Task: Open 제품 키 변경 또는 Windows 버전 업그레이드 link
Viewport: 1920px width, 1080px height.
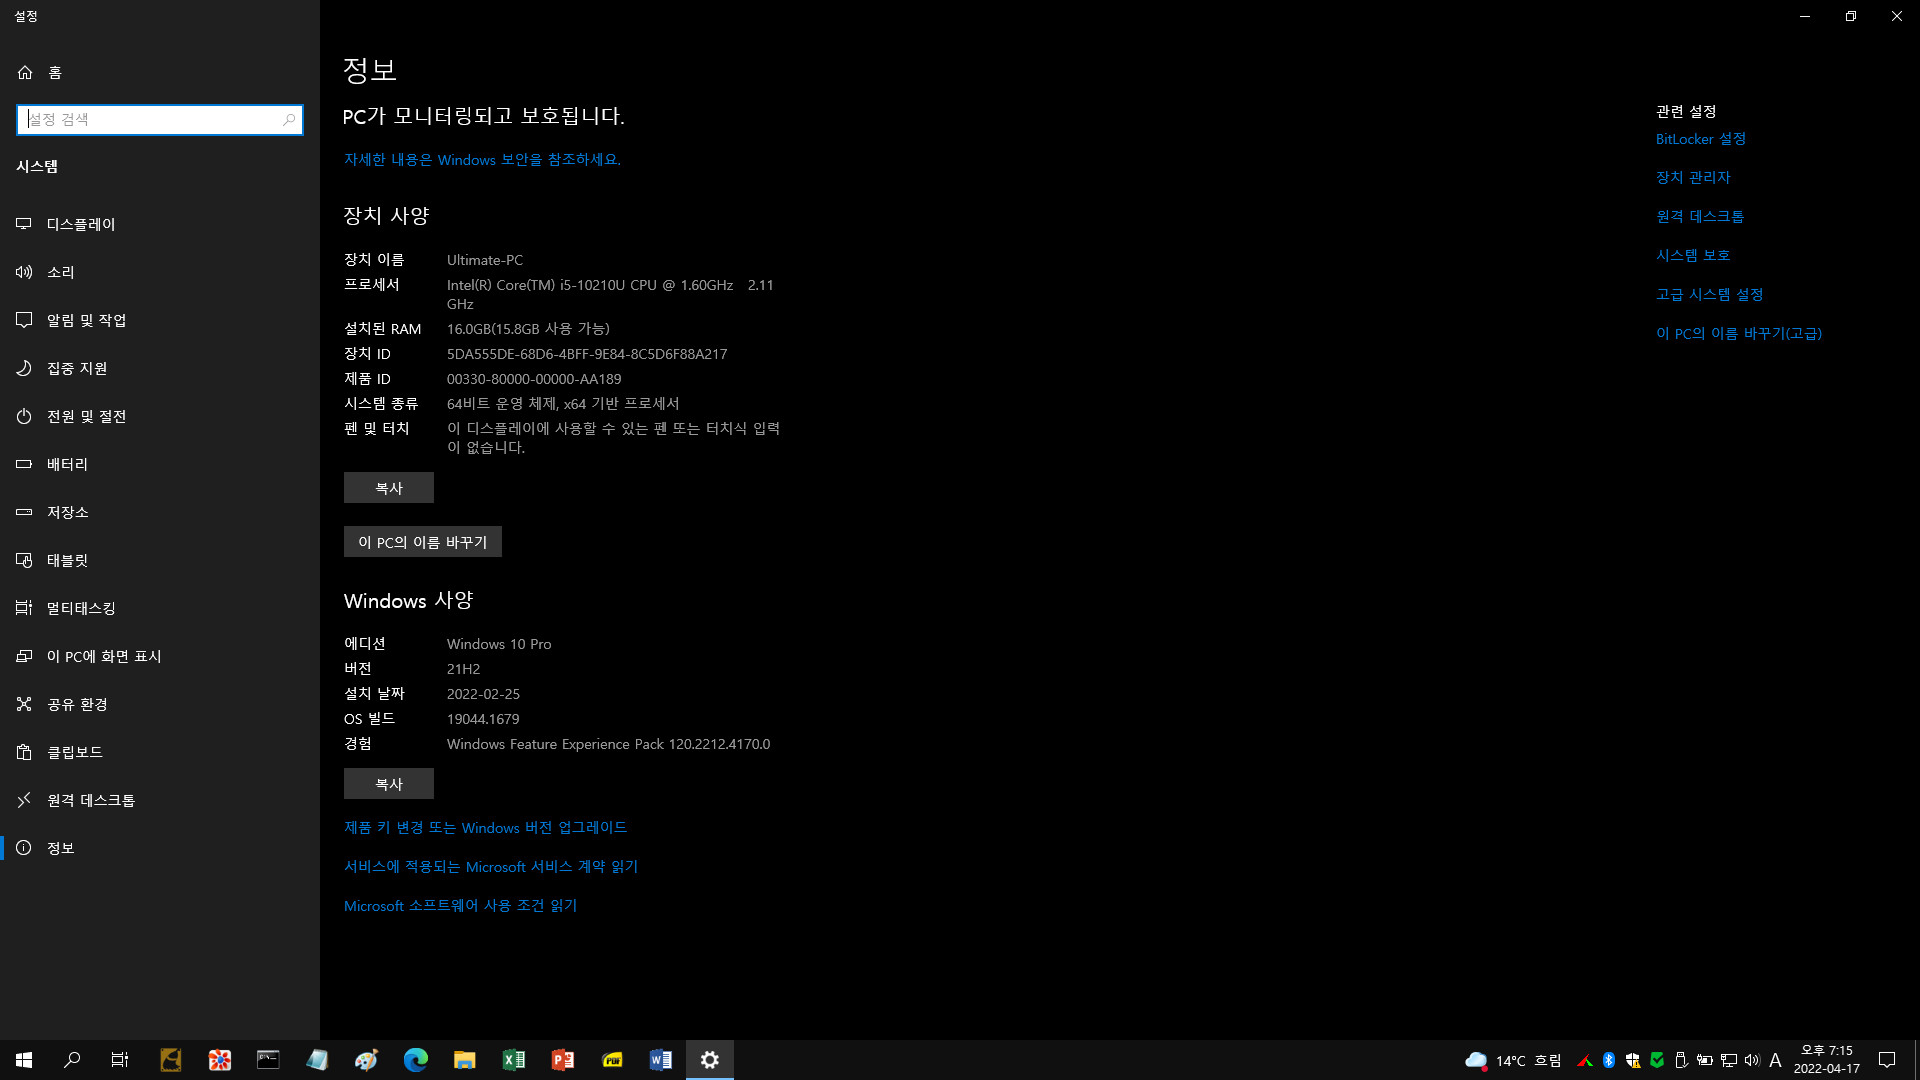Action: point(485,827)
